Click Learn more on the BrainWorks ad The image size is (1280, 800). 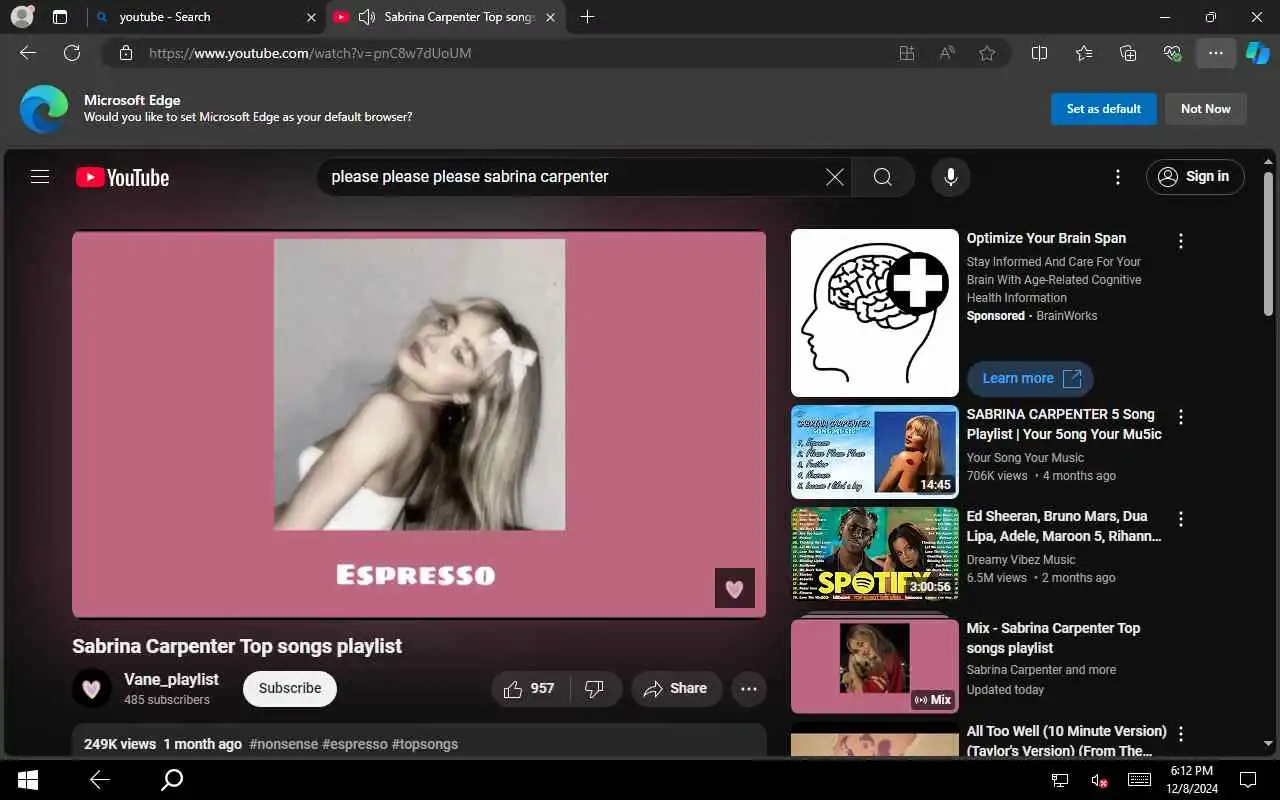(x=1030, y=378)
